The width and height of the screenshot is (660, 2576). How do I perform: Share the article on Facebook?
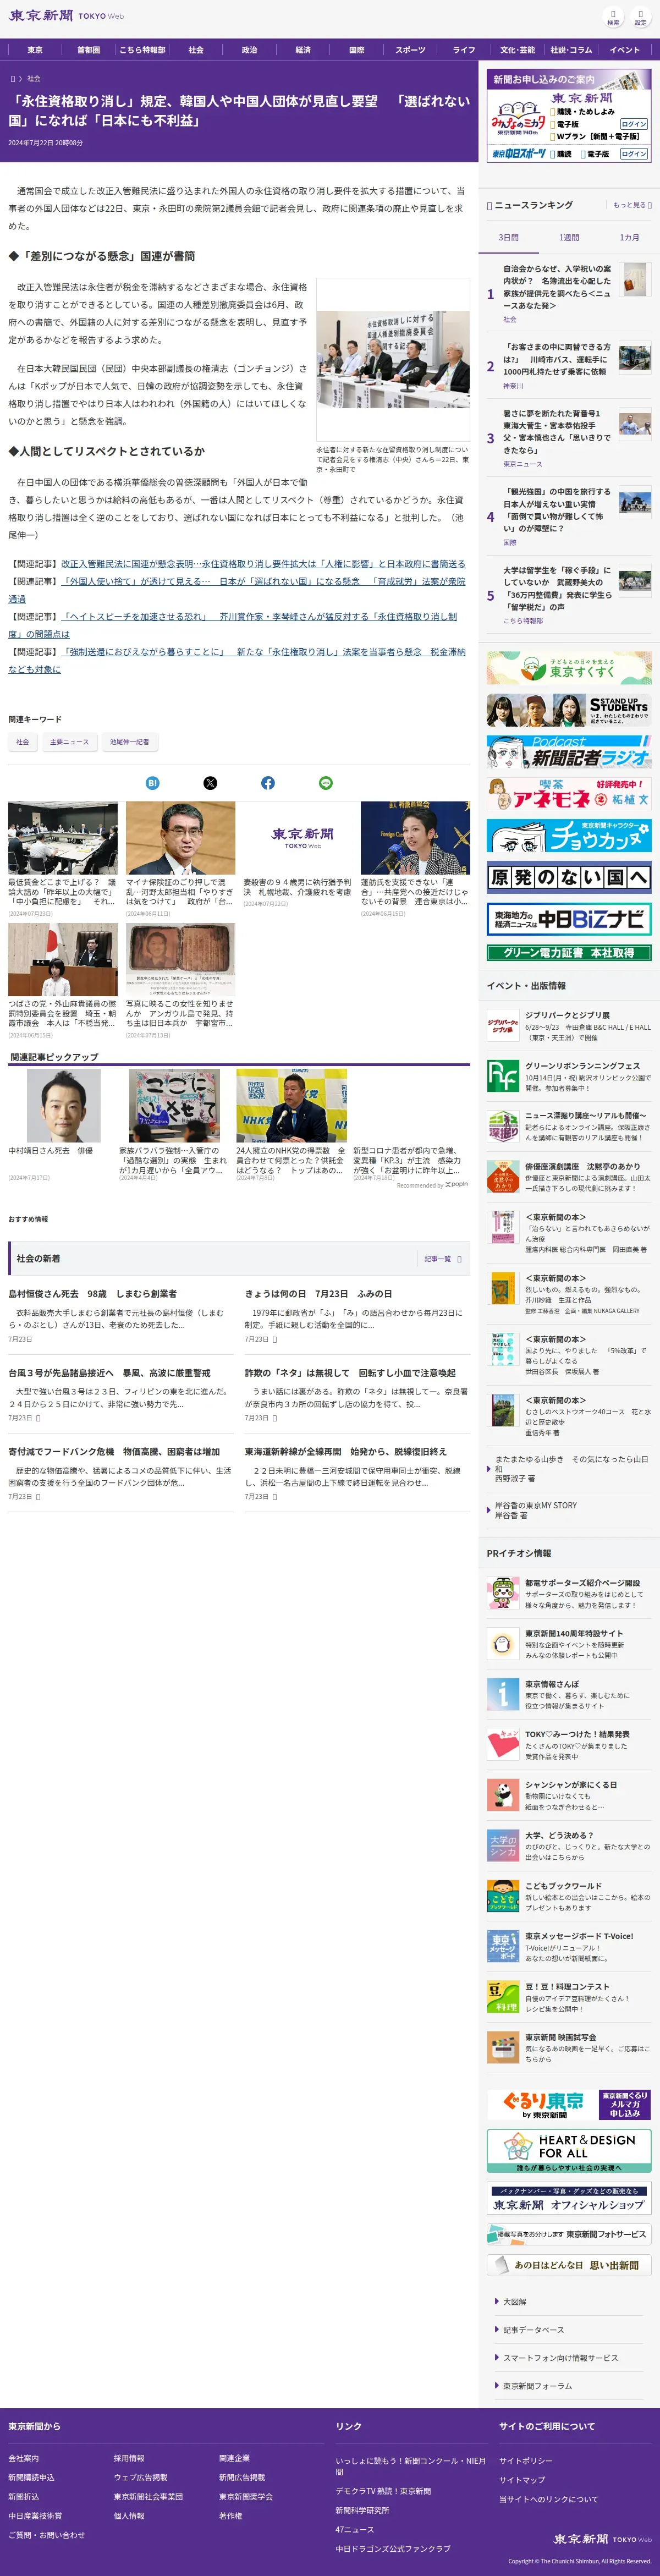pos(268,783)
